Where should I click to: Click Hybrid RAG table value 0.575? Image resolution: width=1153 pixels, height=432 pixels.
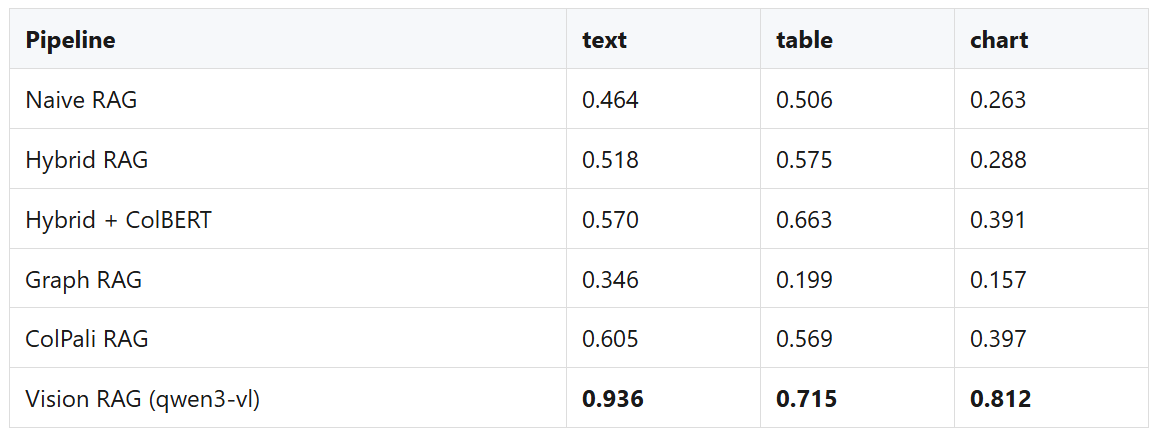point(804,160)
